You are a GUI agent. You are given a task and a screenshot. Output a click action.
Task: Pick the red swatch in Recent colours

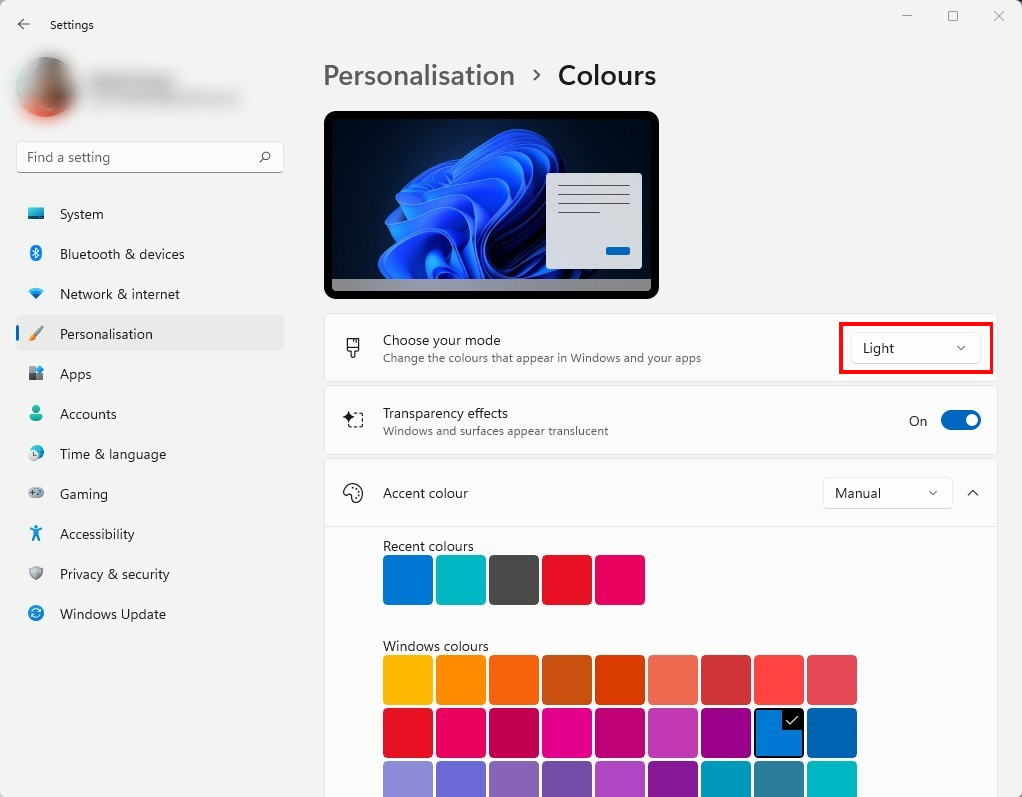coord(567,580)
